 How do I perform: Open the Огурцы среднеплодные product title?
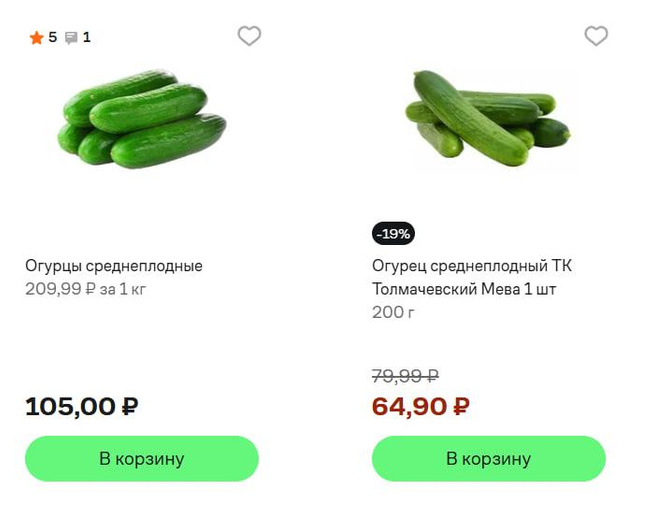114,266
